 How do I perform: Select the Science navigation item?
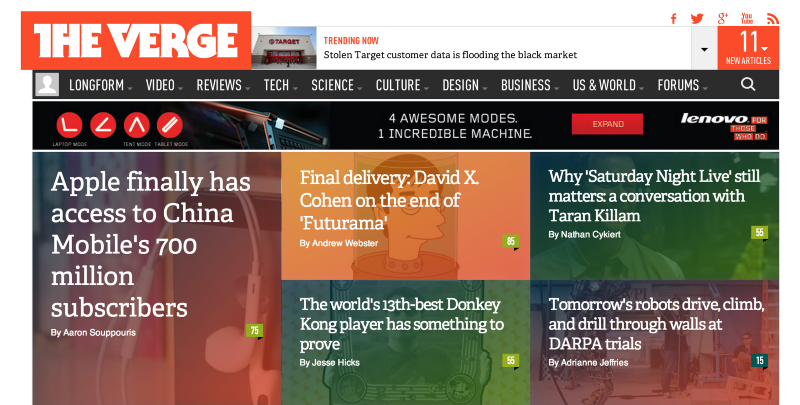[336, 85]
